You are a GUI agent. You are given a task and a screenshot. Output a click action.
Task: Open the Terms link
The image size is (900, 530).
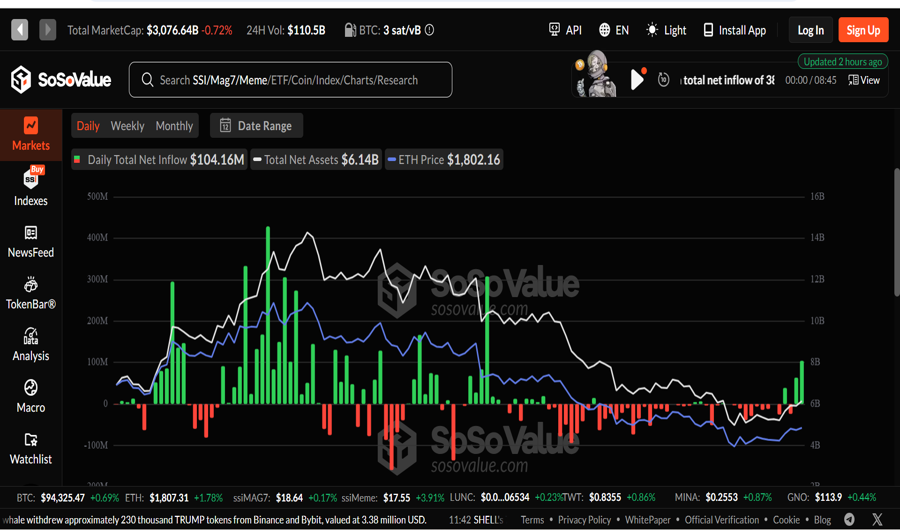tap(532, 520)
